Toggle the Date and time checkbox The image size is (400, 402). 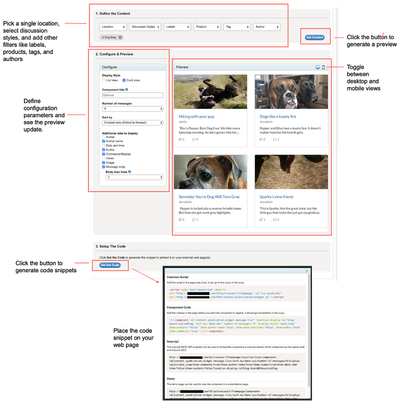[103, 146]
